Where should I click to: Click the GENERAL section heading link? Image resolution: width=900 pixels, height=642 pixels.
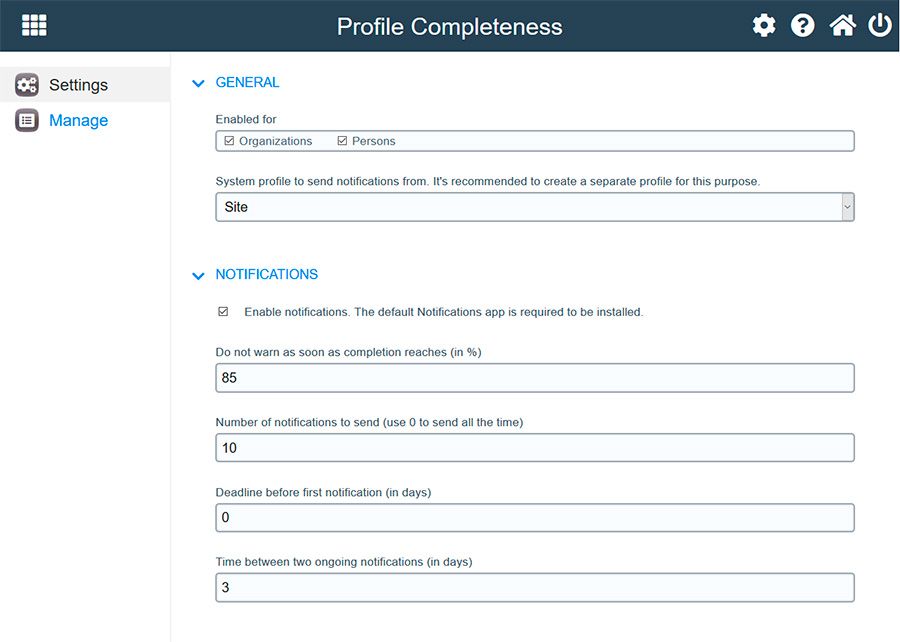[248, 83]
